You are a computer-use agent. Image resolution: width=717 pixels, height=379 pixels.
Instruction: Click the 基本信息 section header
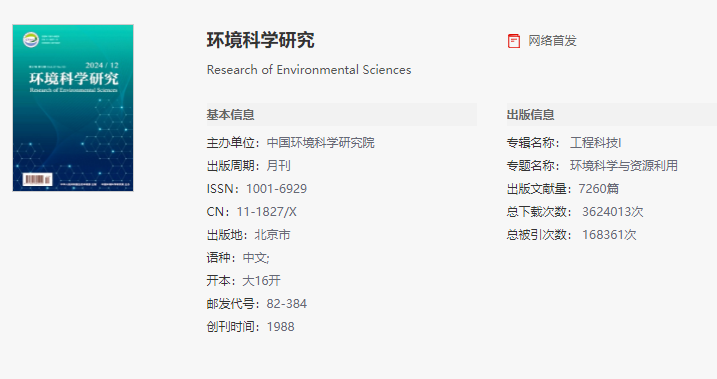(x=230, y=114)
